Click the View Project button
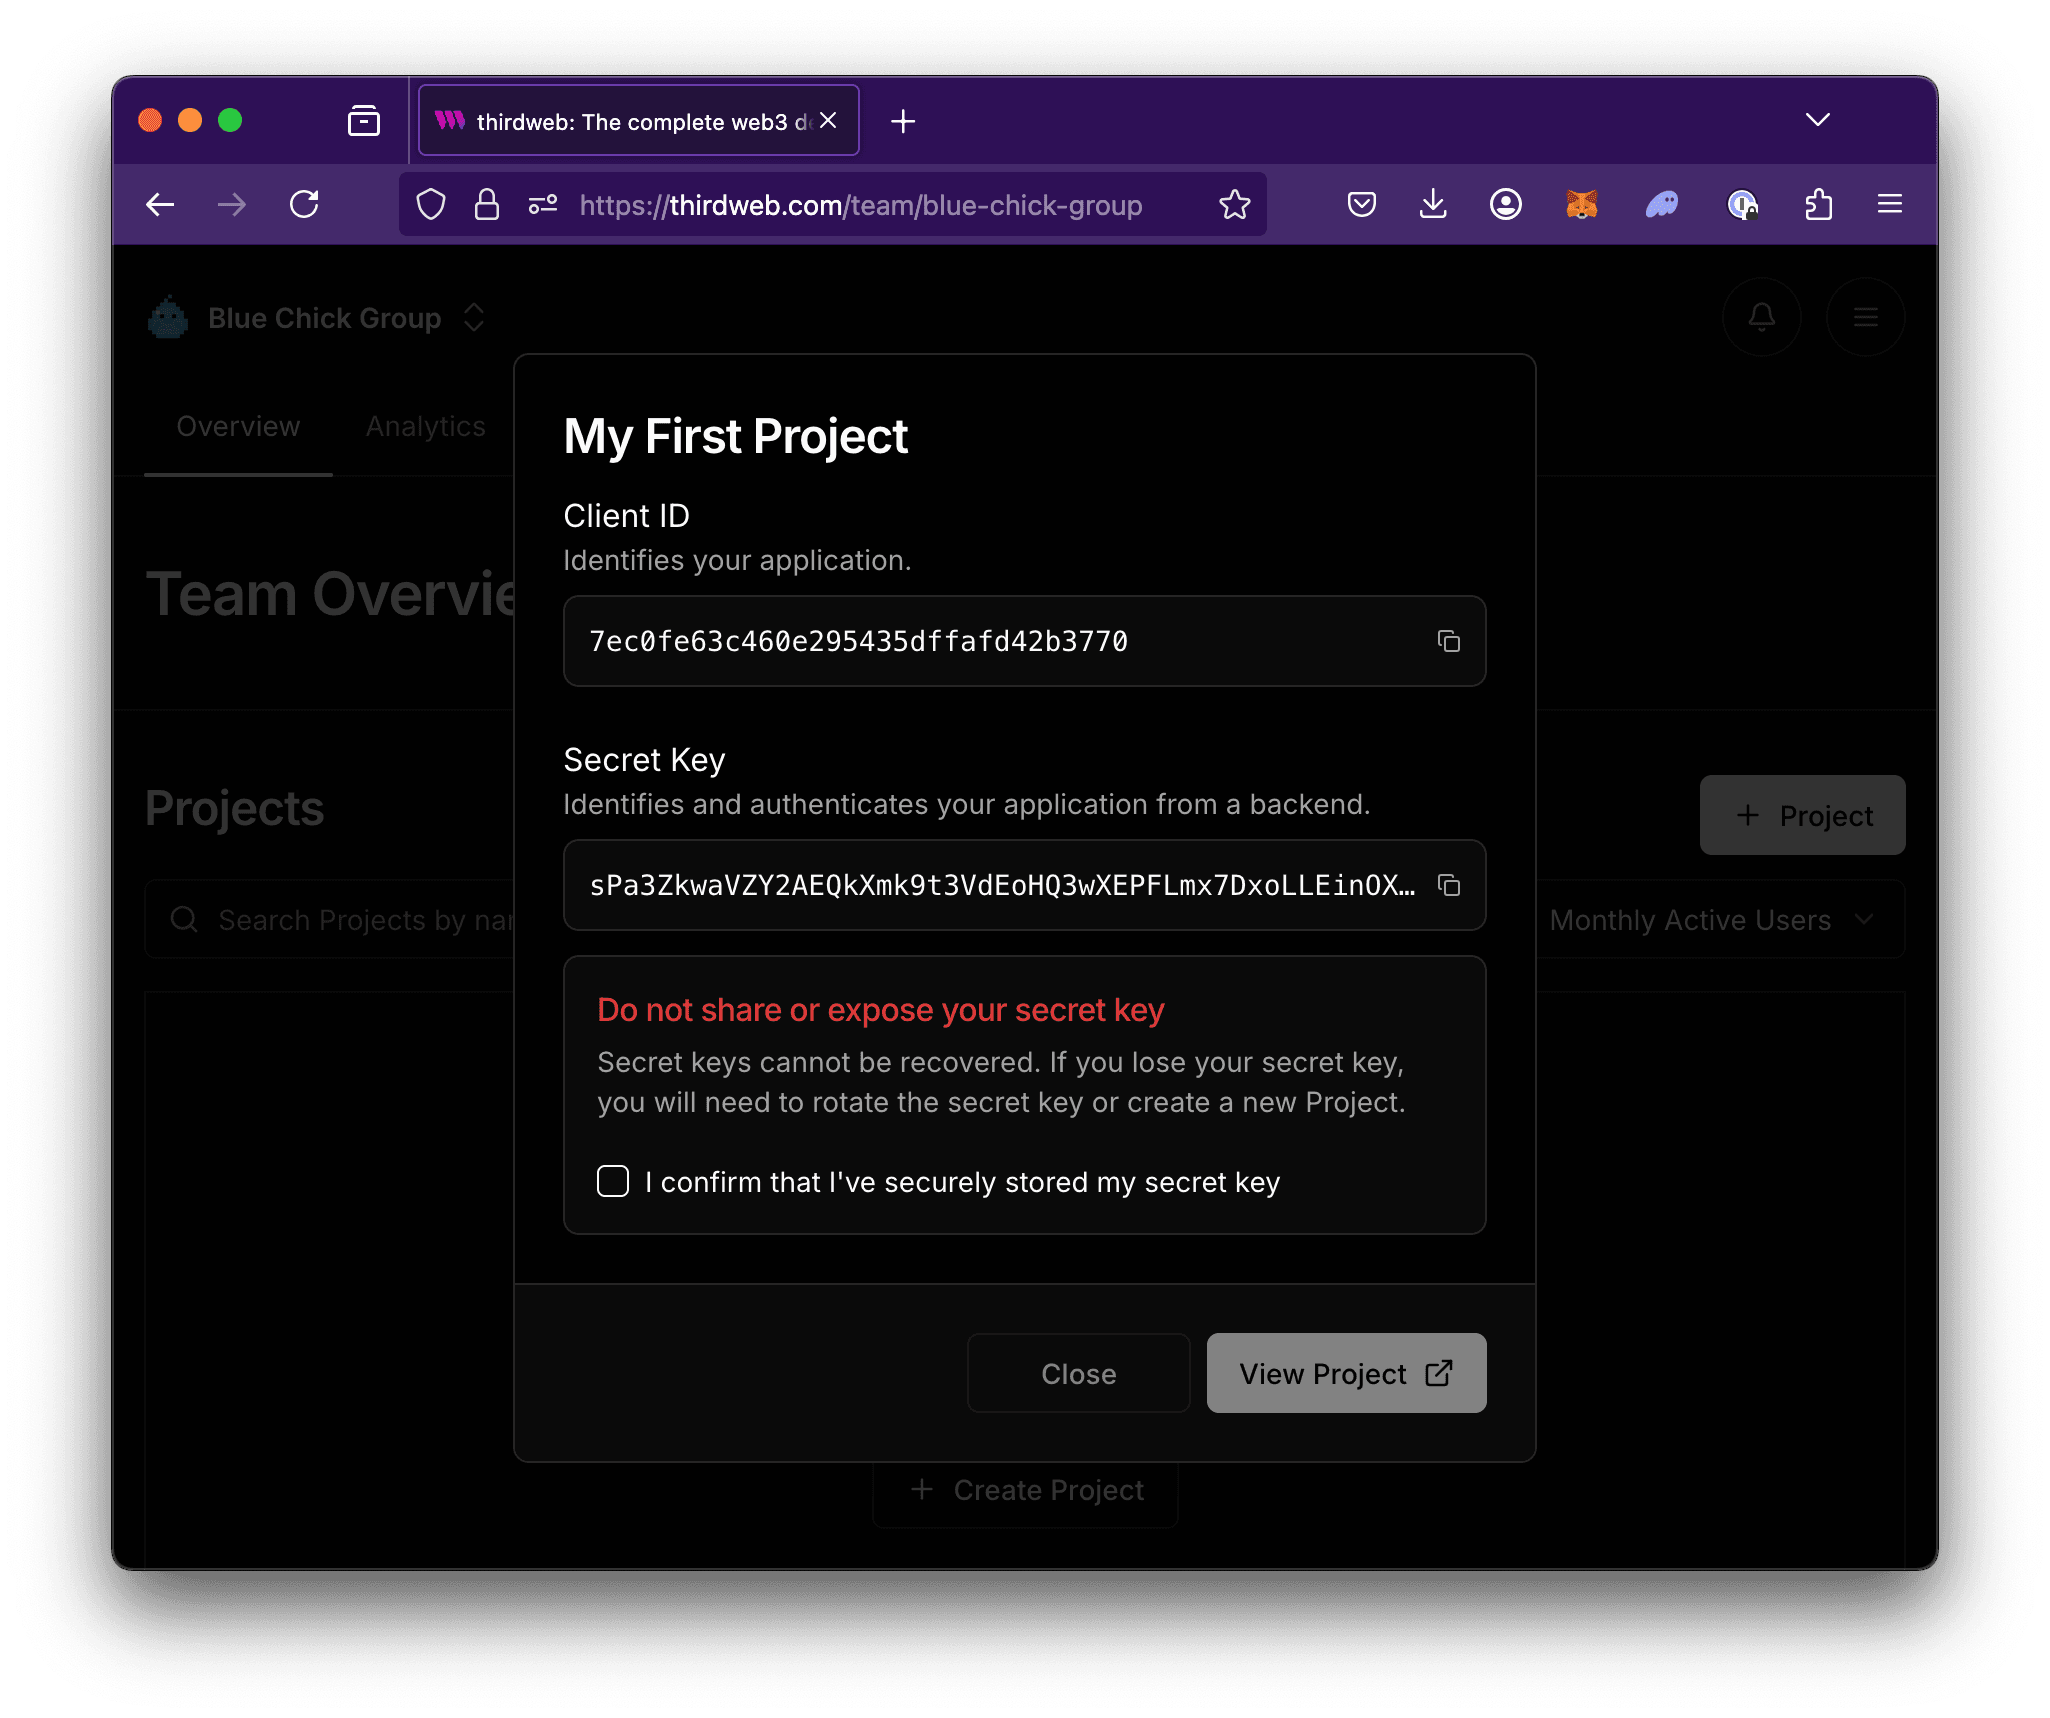 point(1345,1373)
